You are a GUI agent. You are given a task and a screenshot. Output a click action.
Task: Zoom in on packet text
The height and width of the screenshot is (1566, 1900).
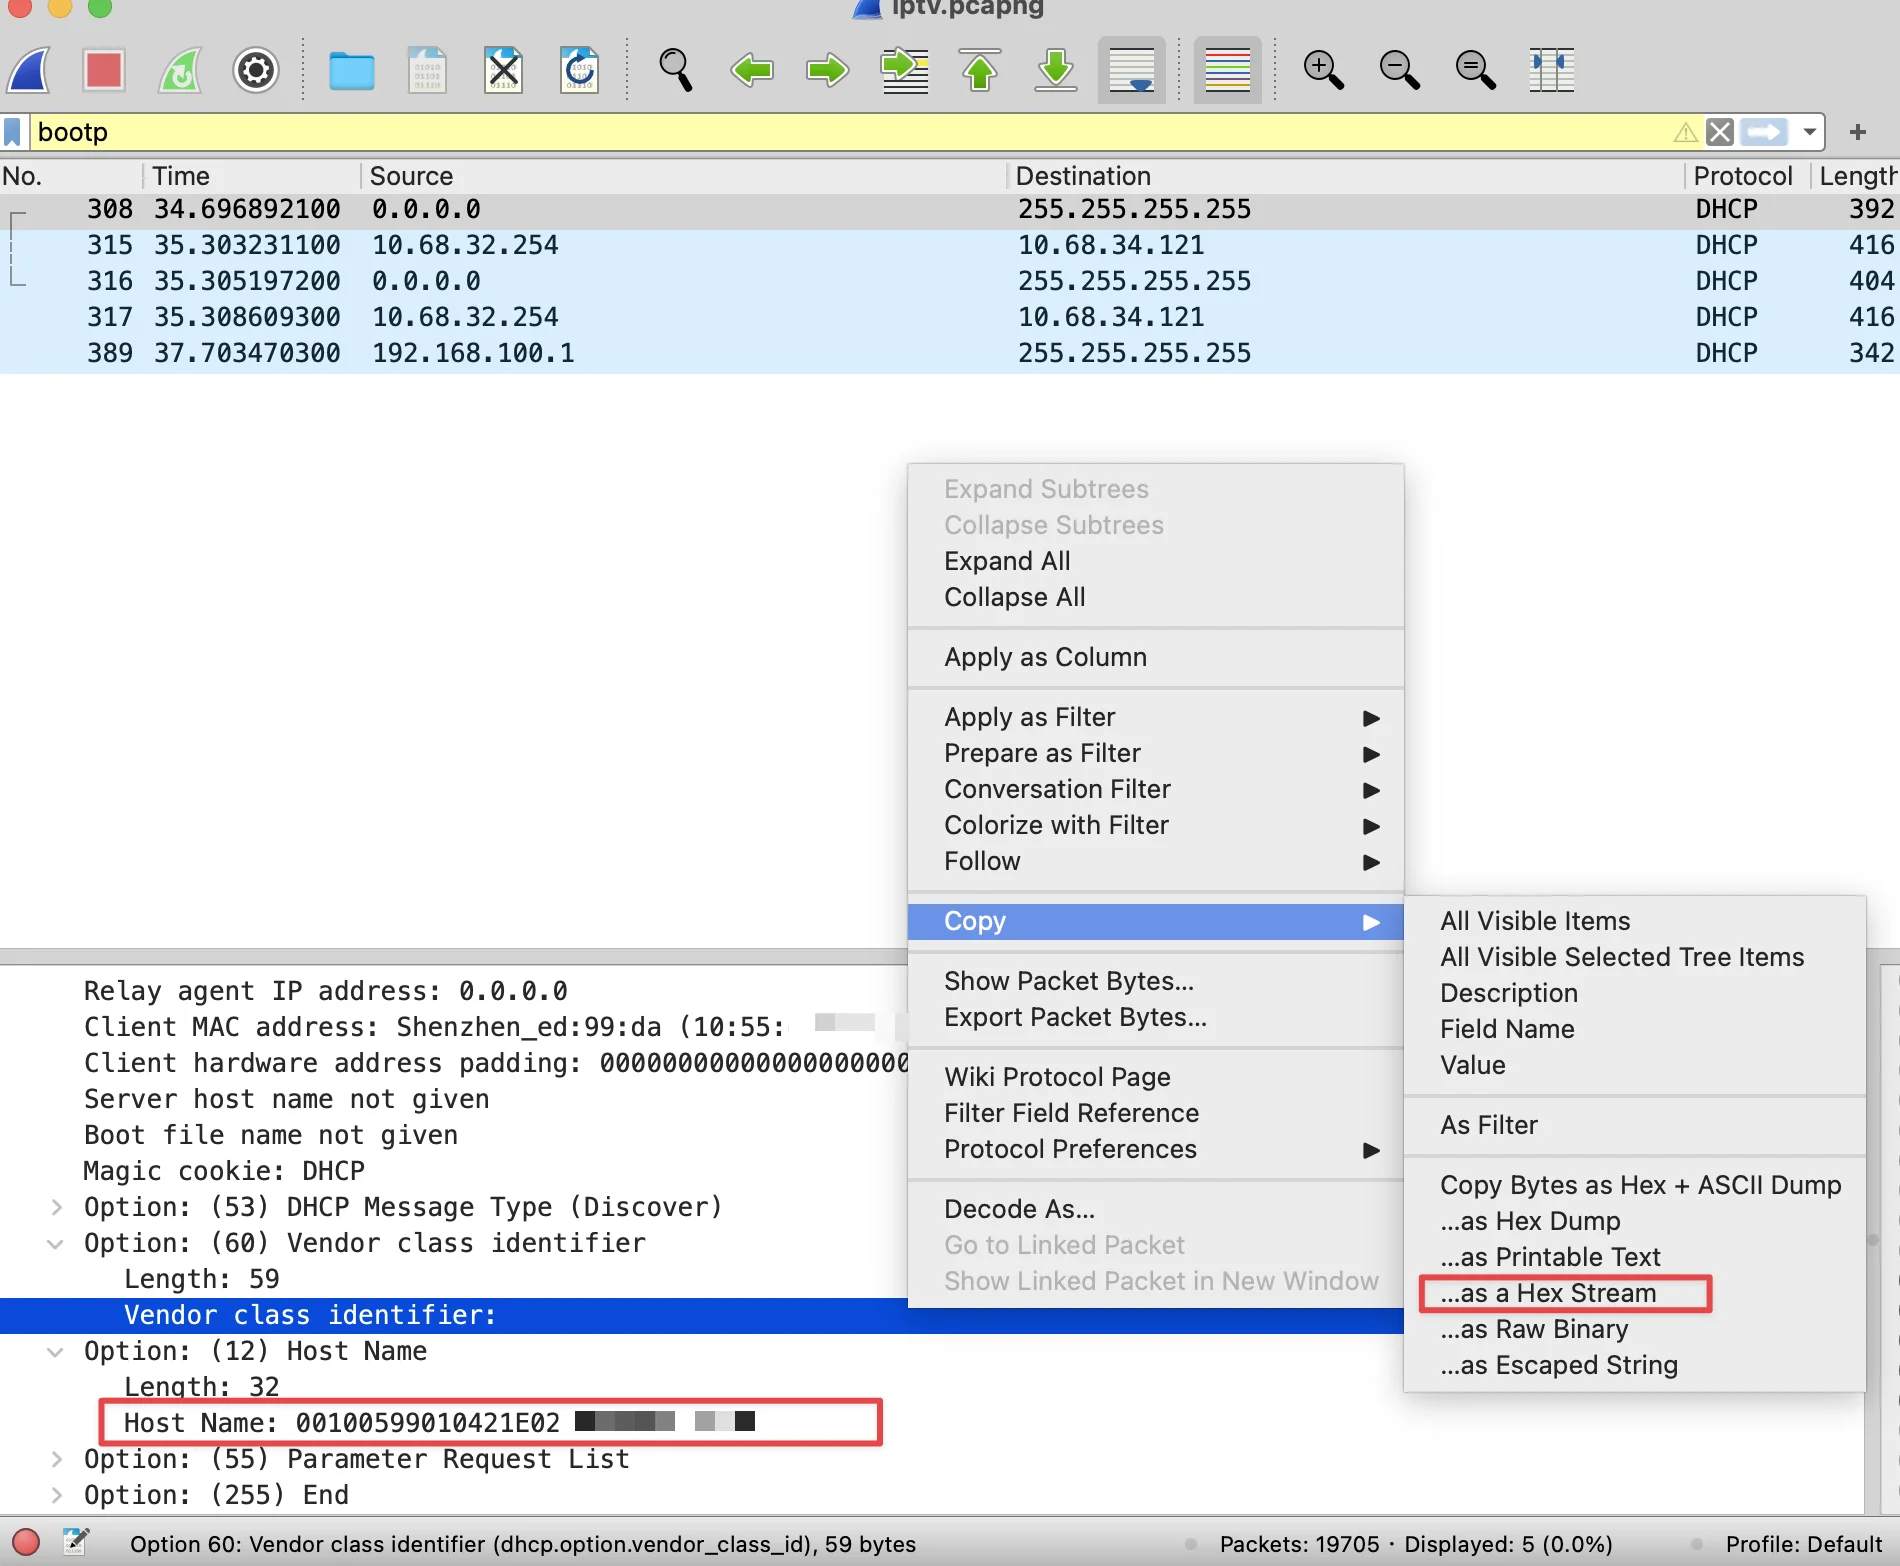pos(1323,70)
